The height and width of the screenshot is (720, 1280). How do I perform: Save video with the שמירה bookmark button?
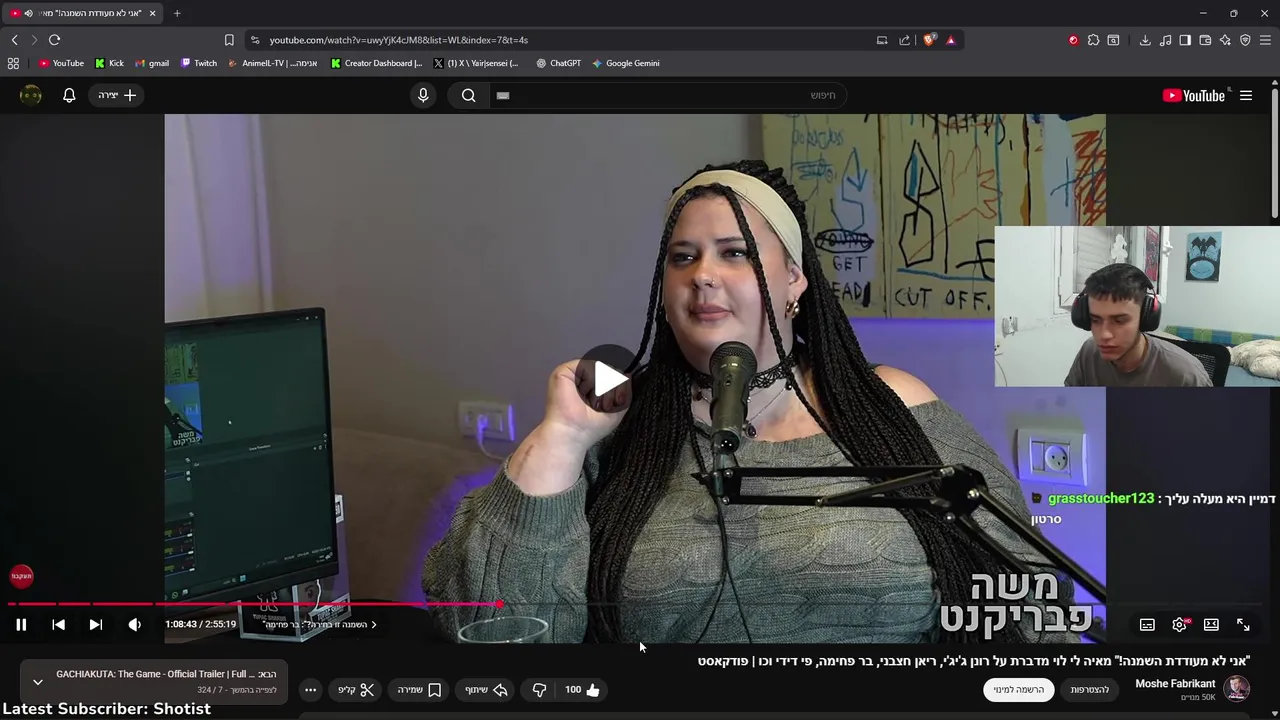(419, 690)
